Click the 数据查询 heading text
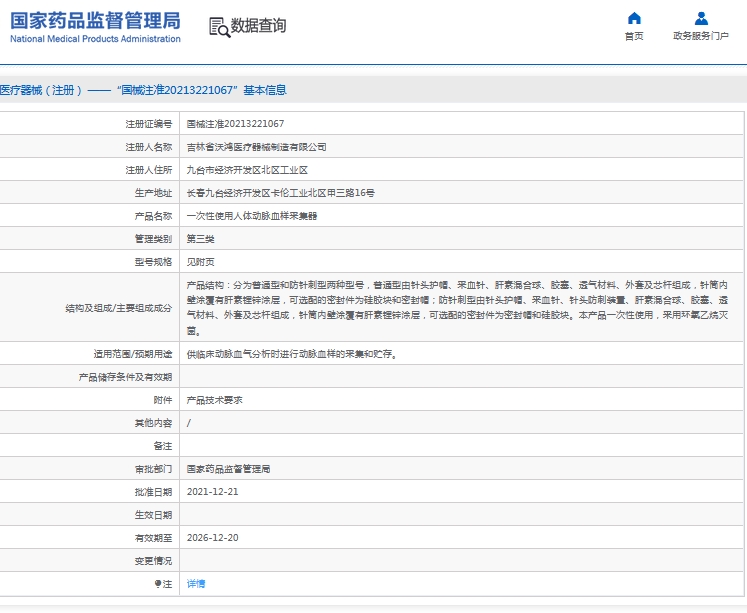 point(258,26)
